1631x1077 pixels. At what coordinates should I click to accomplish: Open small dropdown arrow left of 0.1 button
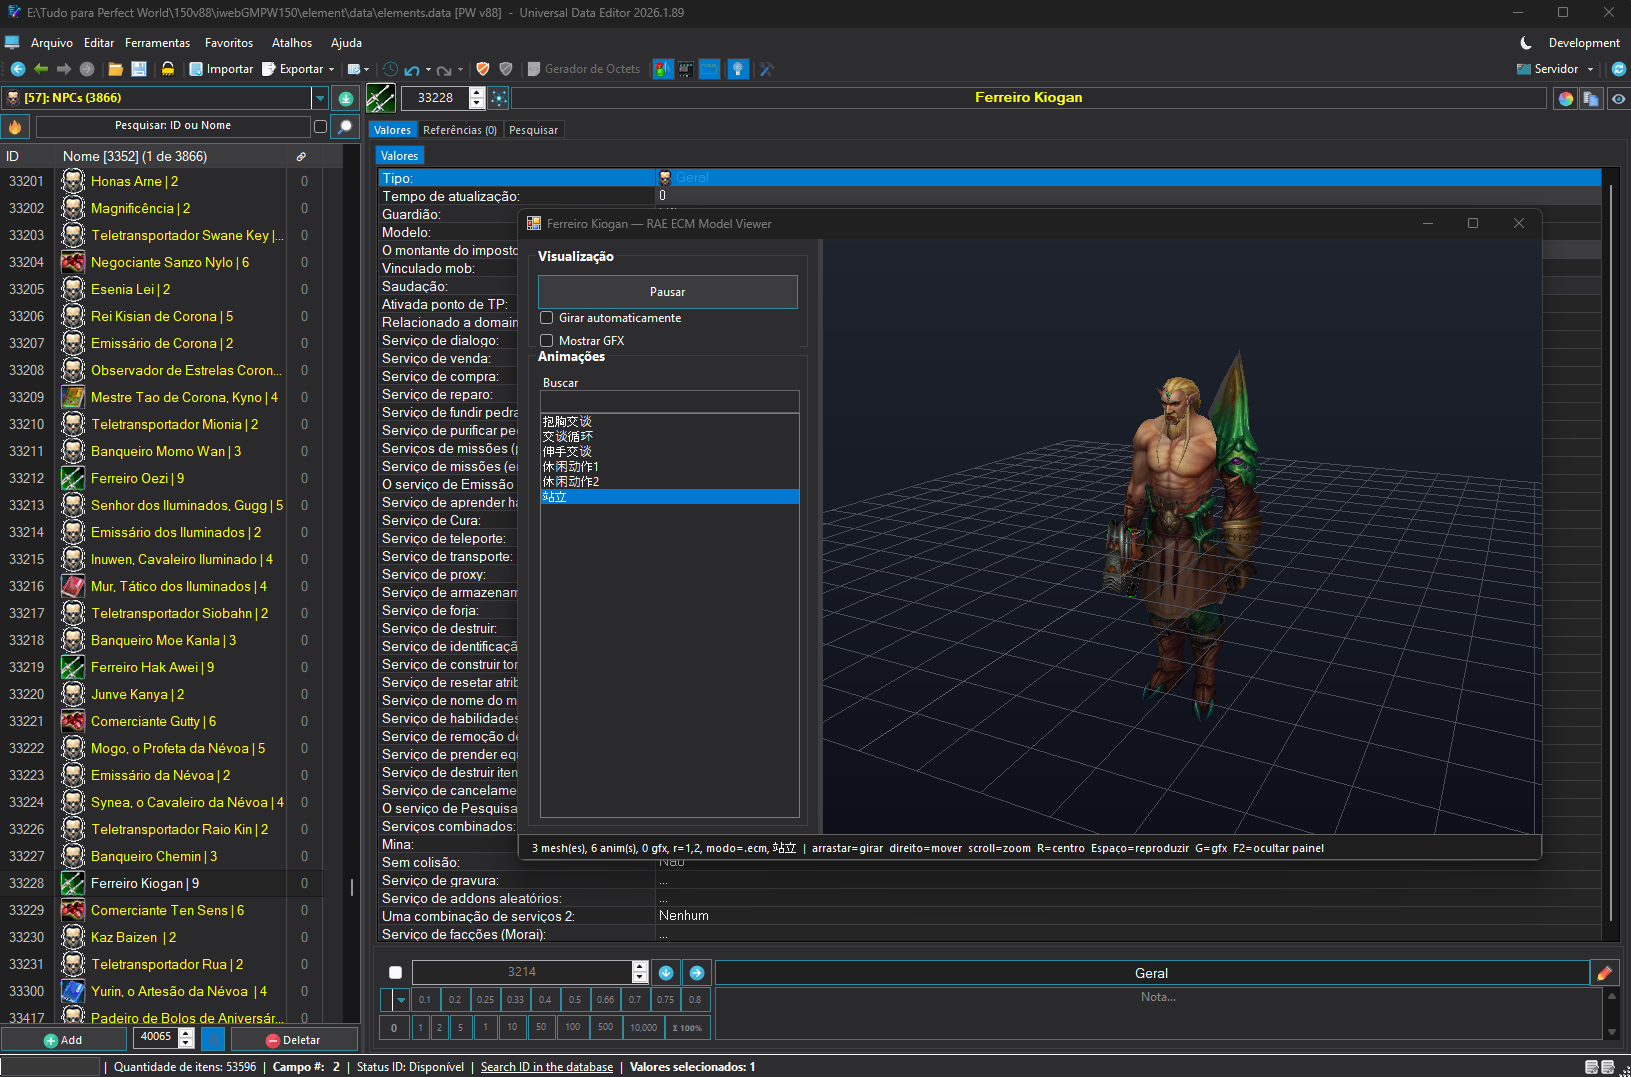[x=401, y=1000]
